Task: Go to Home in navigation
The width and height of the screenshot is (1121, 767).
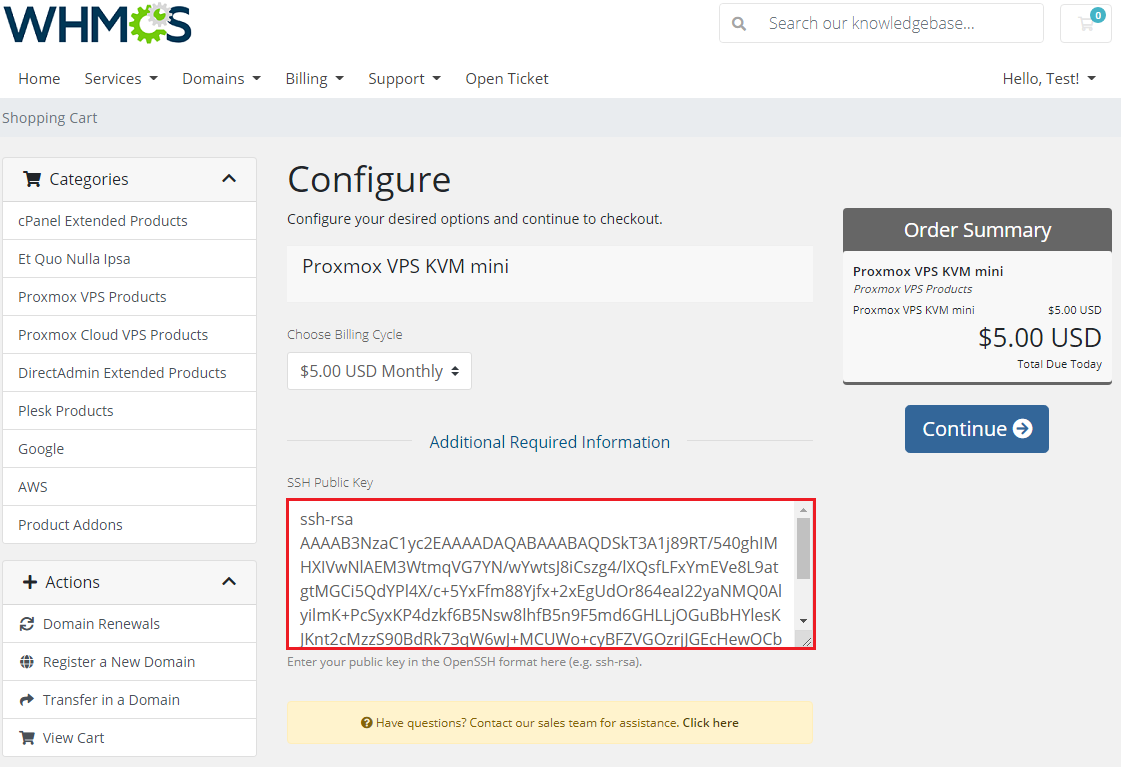Action: click(x=39, y=79)
